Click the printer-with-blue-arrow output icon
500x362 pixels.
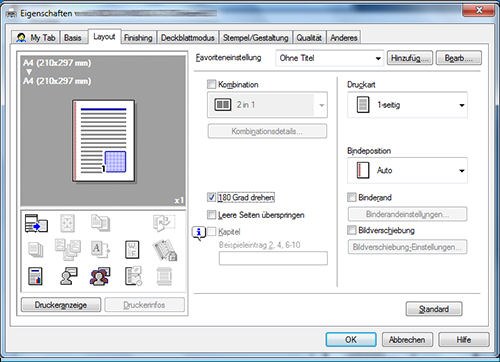(x=36, y=223)
